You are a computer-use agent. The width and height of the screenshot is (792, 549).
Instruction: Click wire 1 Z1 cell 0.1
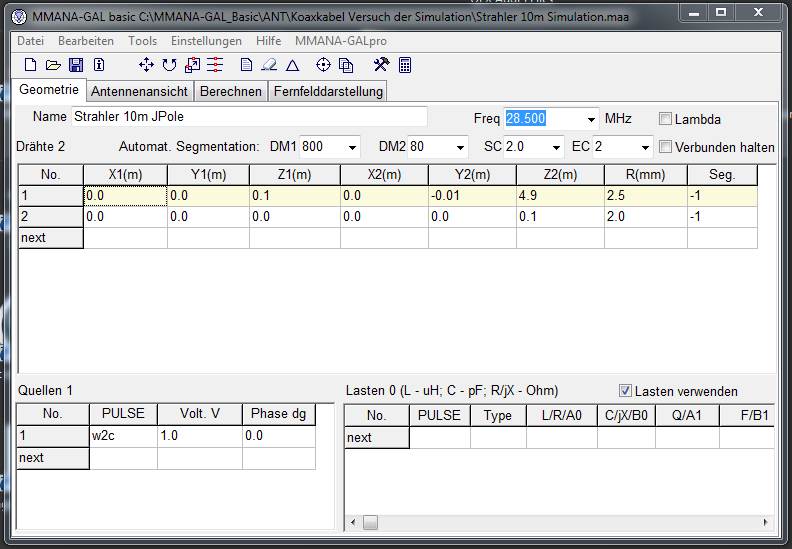[295, 195]
